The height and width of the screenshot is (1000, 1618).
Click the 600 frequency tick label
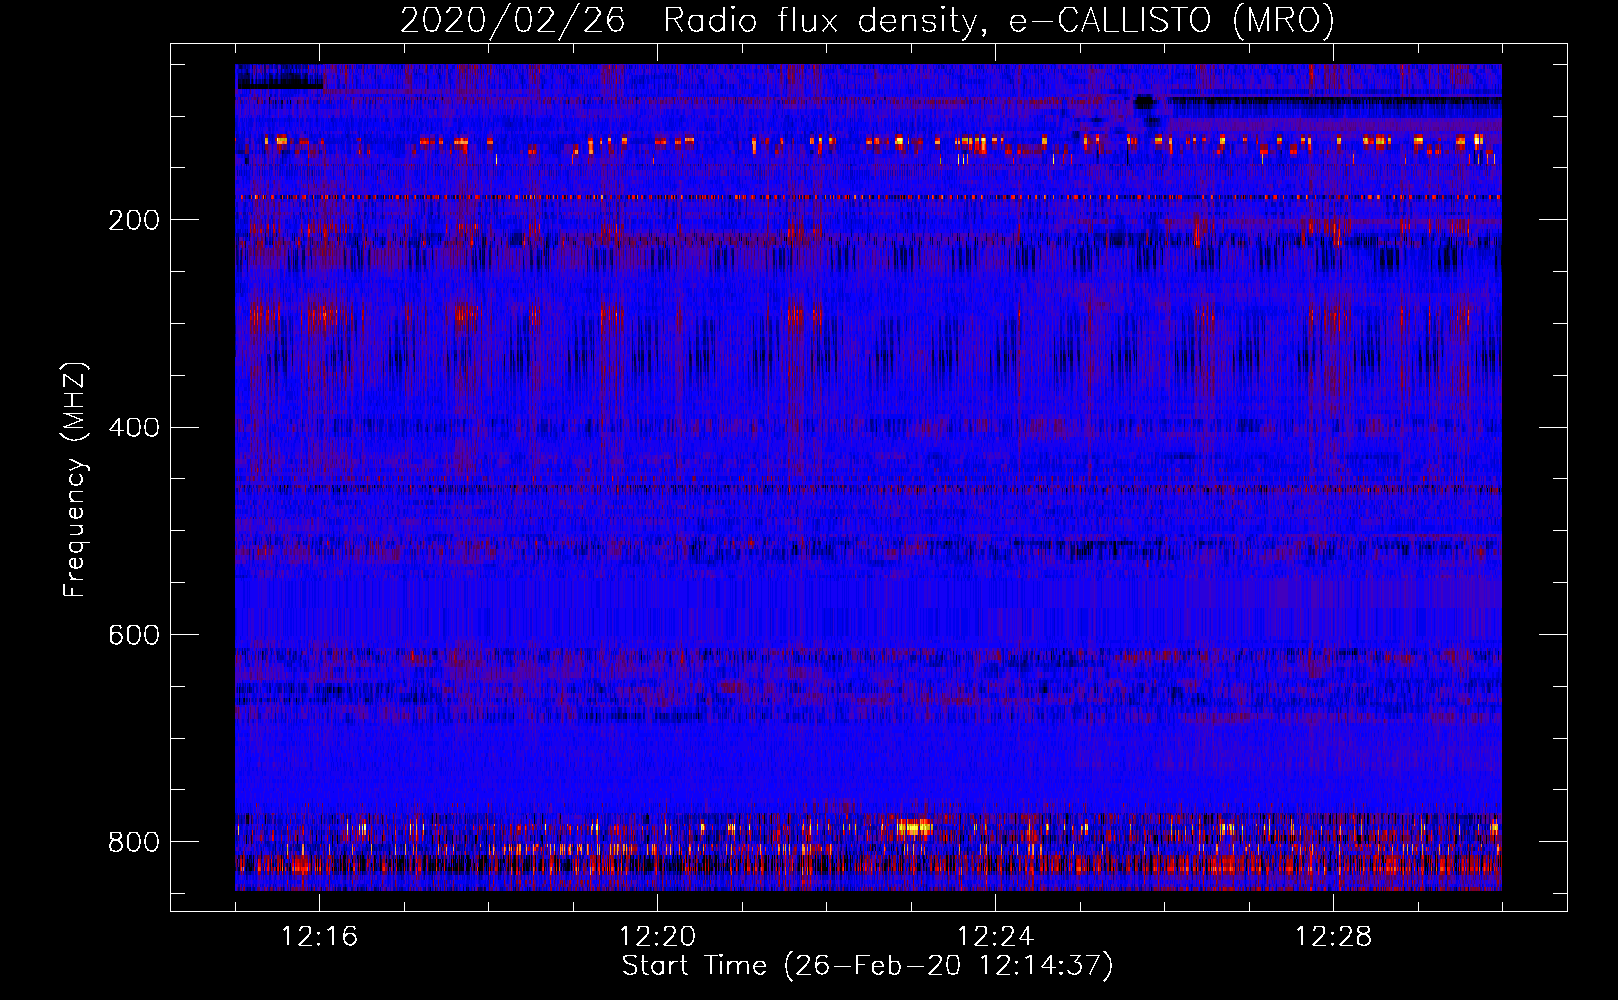coord(133,636)
